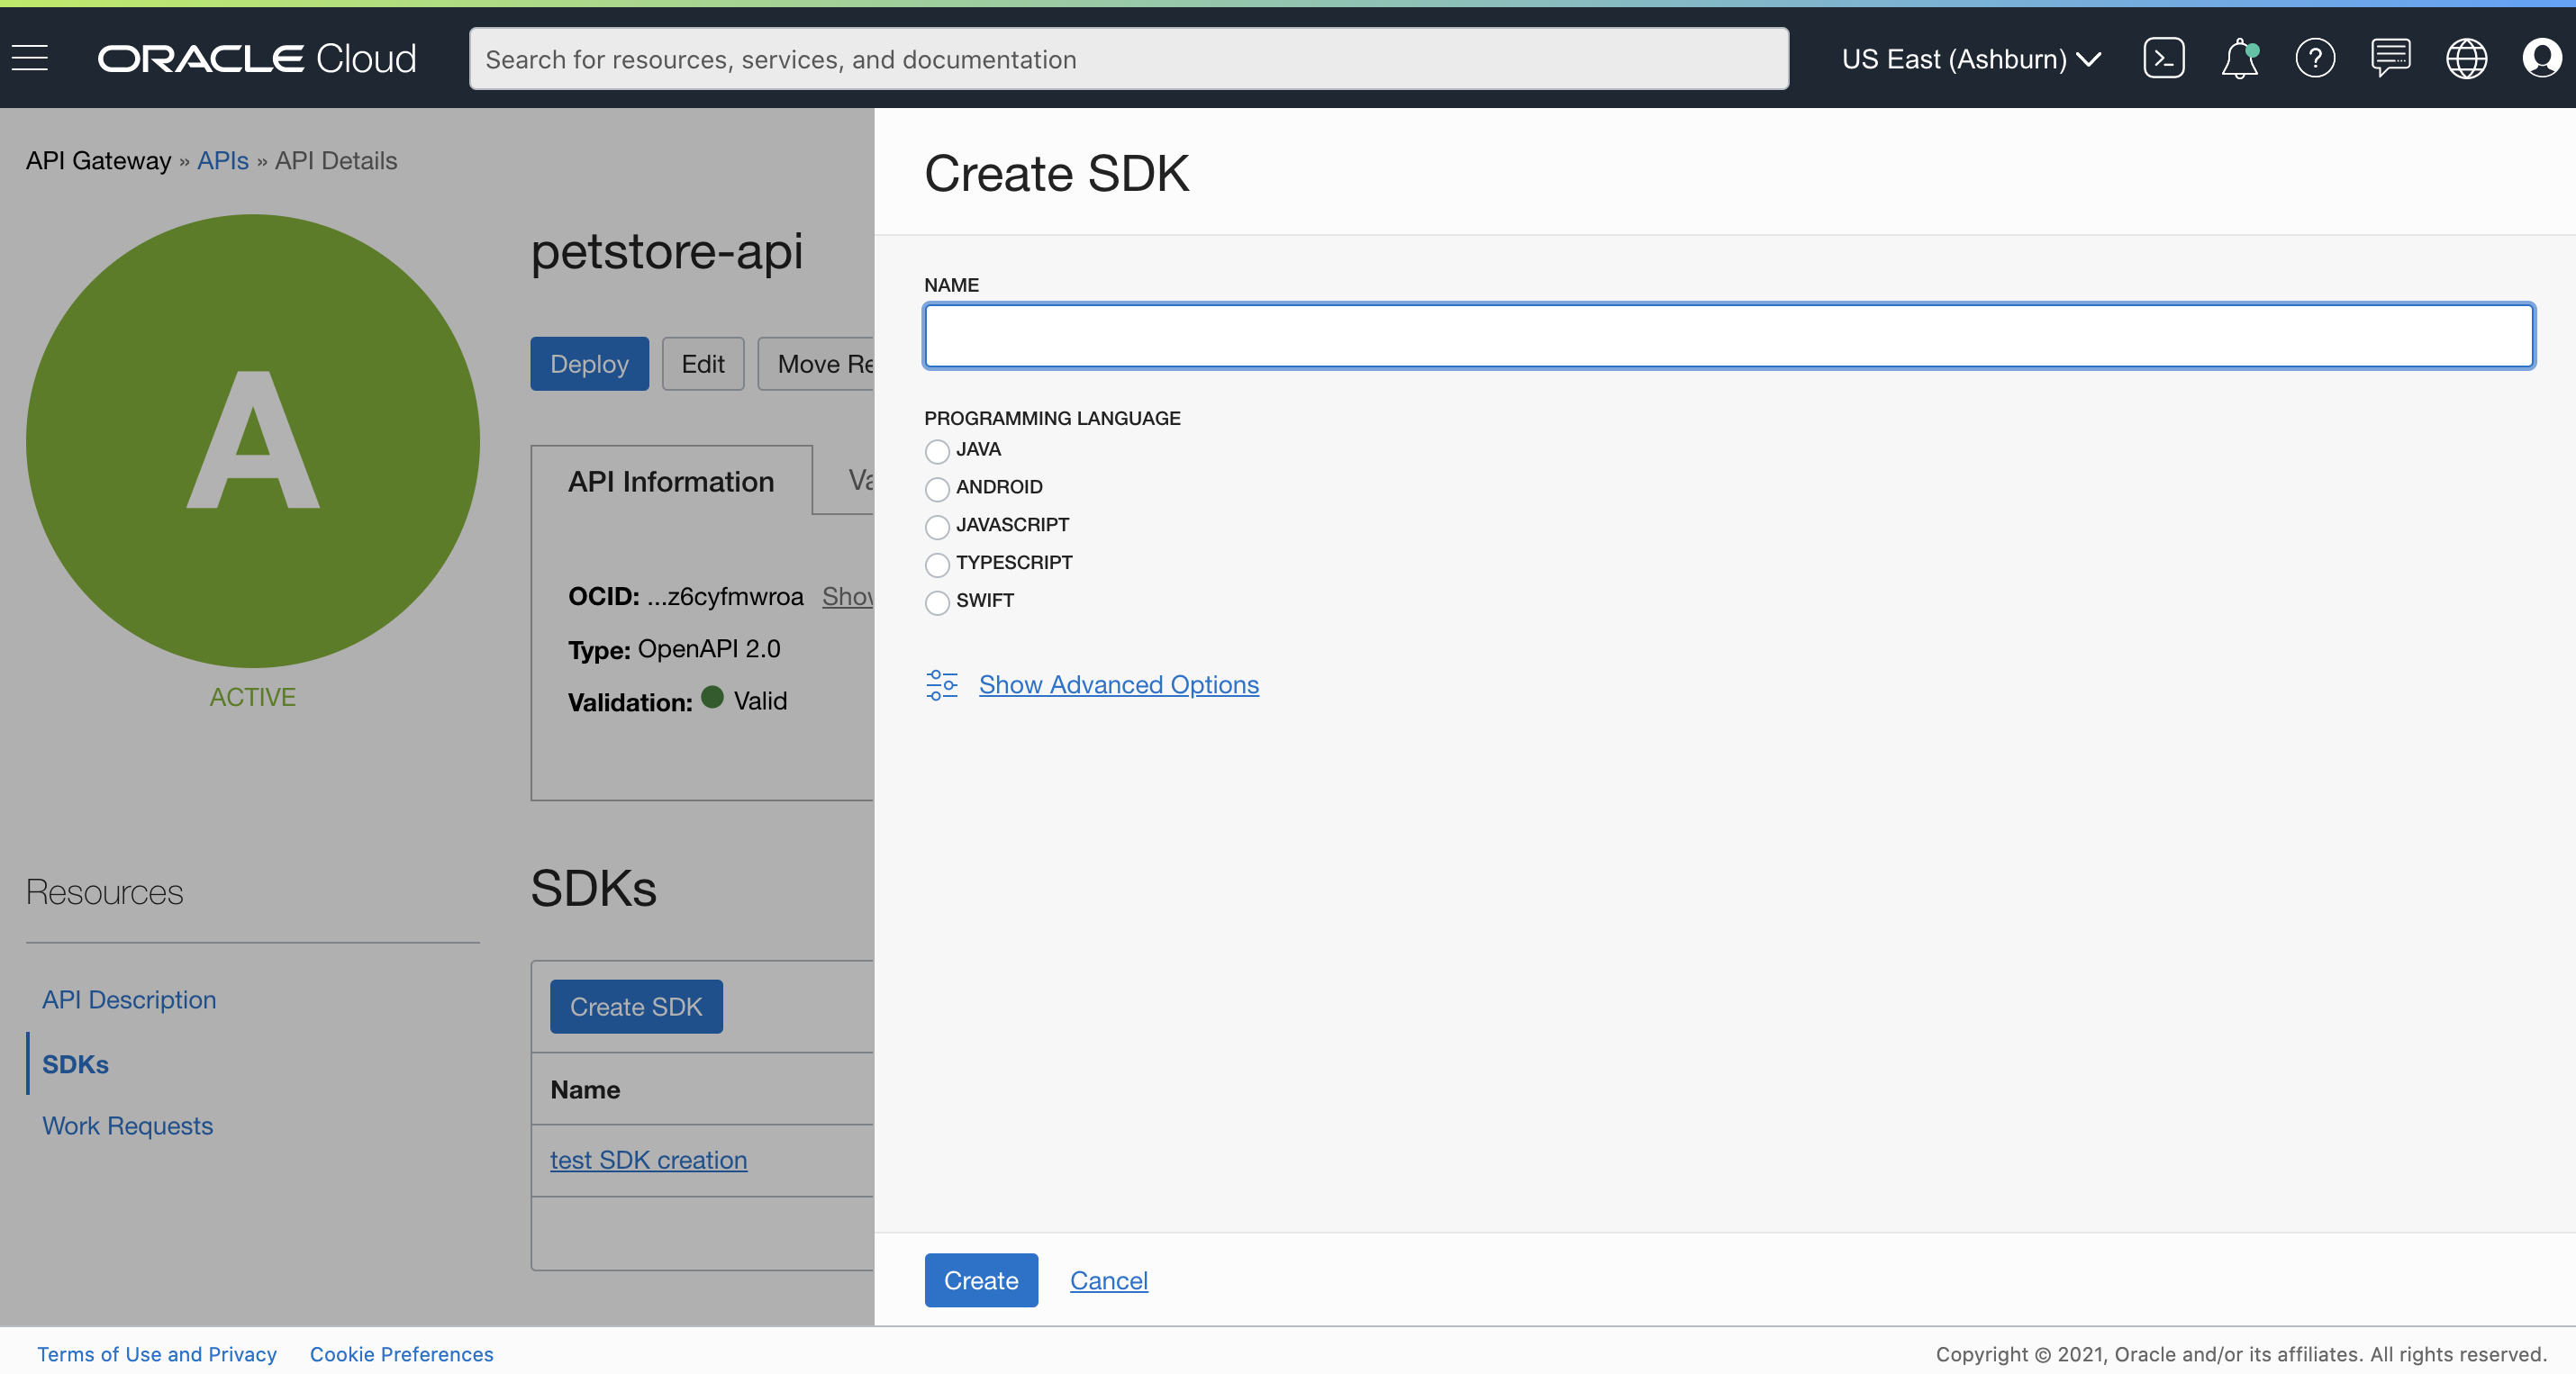2576x1374 pixels.
Task: Select TYPESCRIPT as the SDK language
Action: coord(937,565)
